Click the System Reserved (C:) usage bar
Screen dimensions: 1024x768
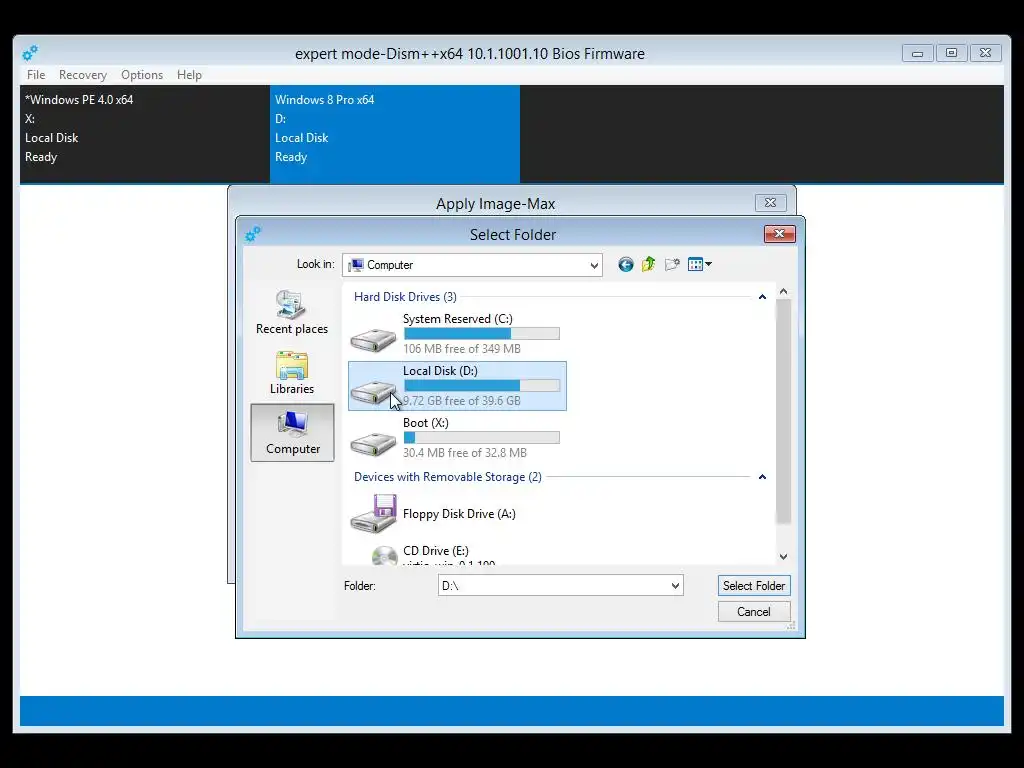pos(481,334)
